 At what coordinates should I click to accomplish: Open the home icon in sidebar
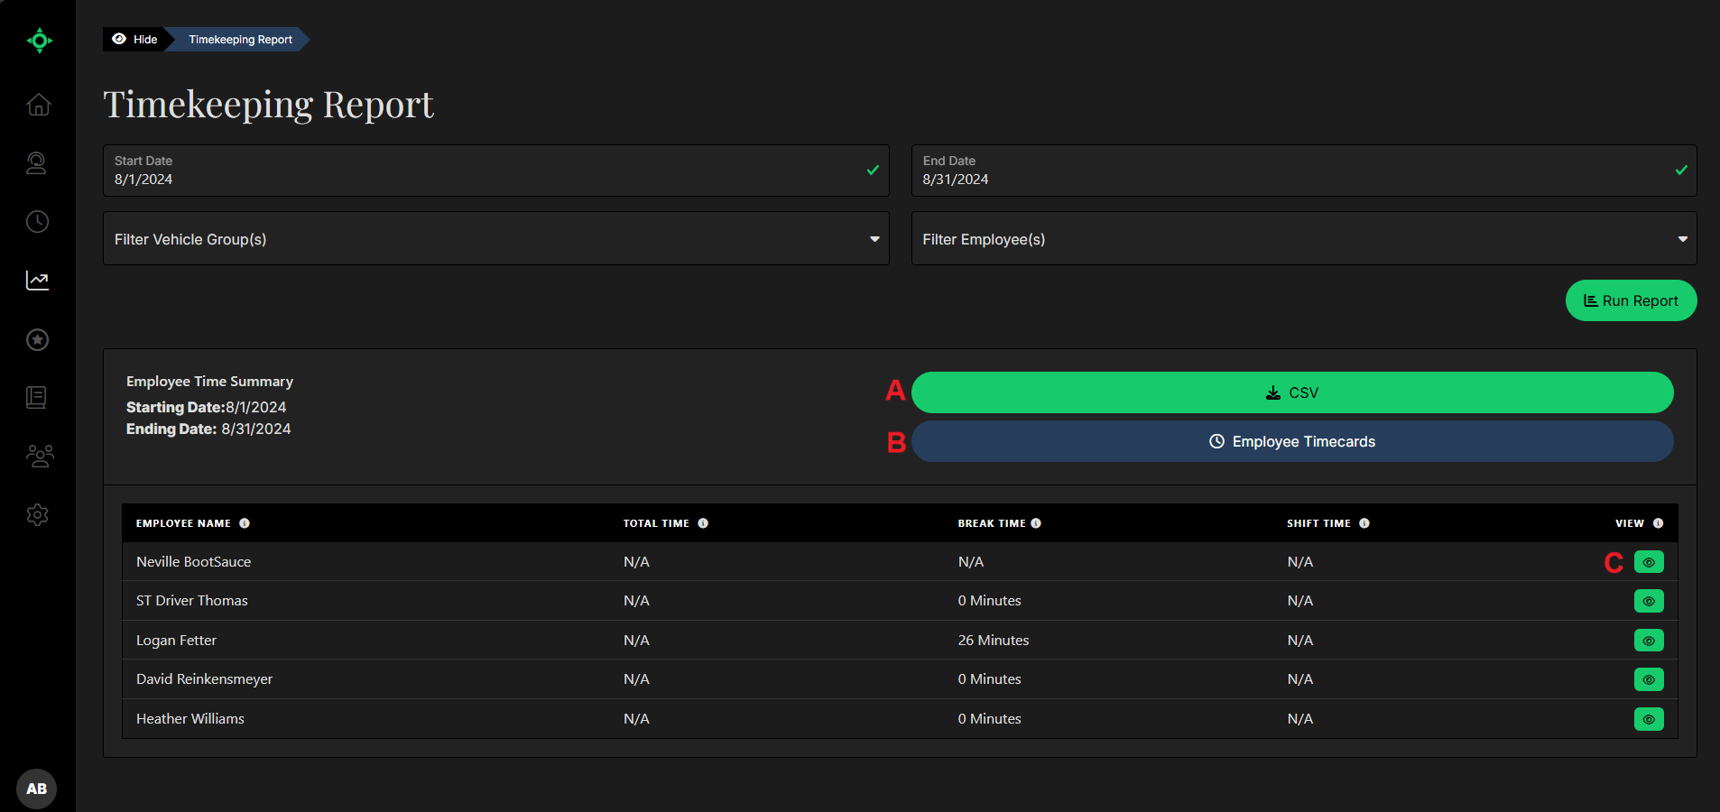pyautogui.click(x=38, y=105)
